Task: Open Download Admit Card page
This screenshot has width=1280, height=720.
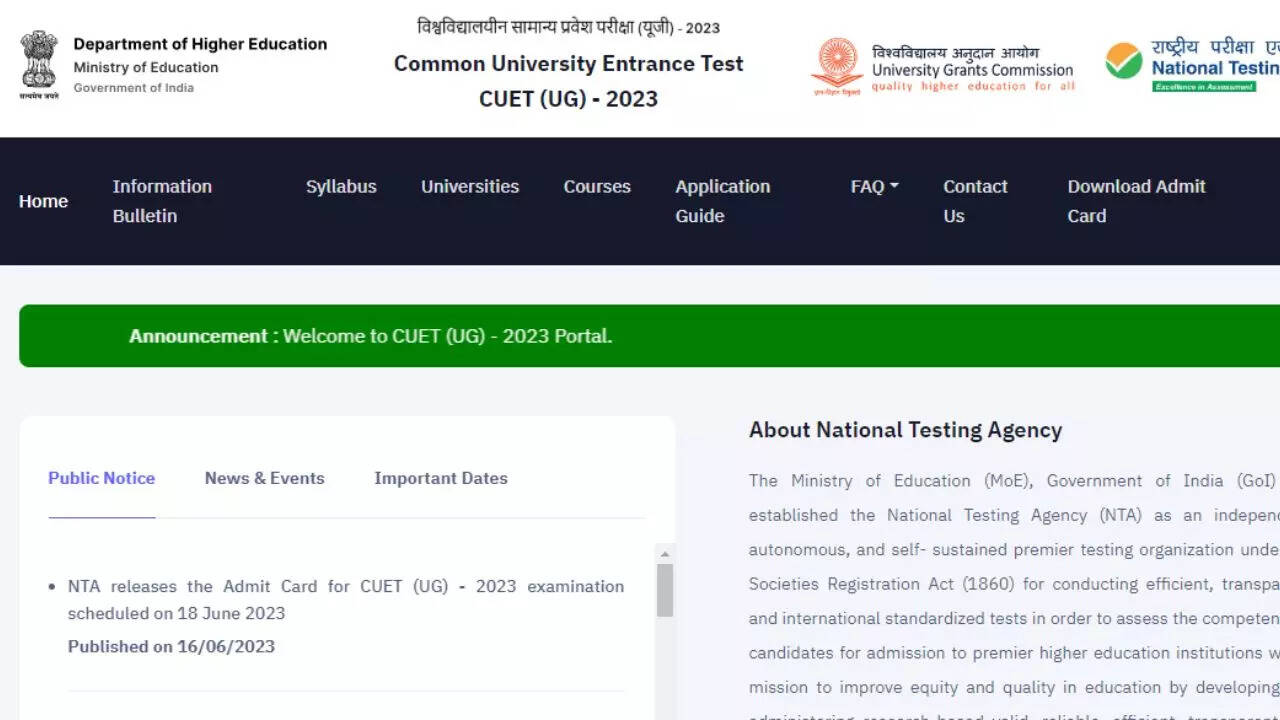Action: tap(1136, 201)
